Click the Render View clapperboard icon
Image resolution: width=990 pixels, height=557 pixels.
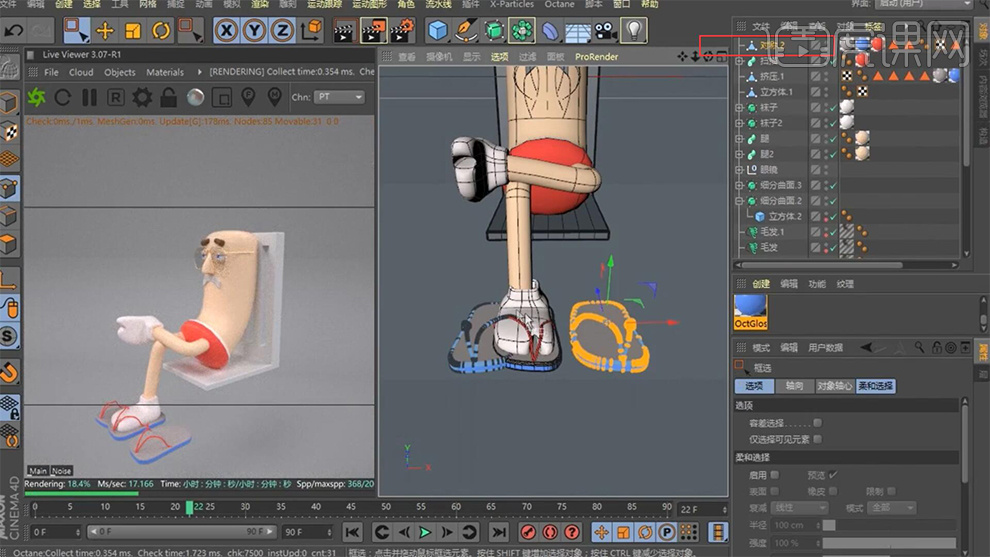345,30
